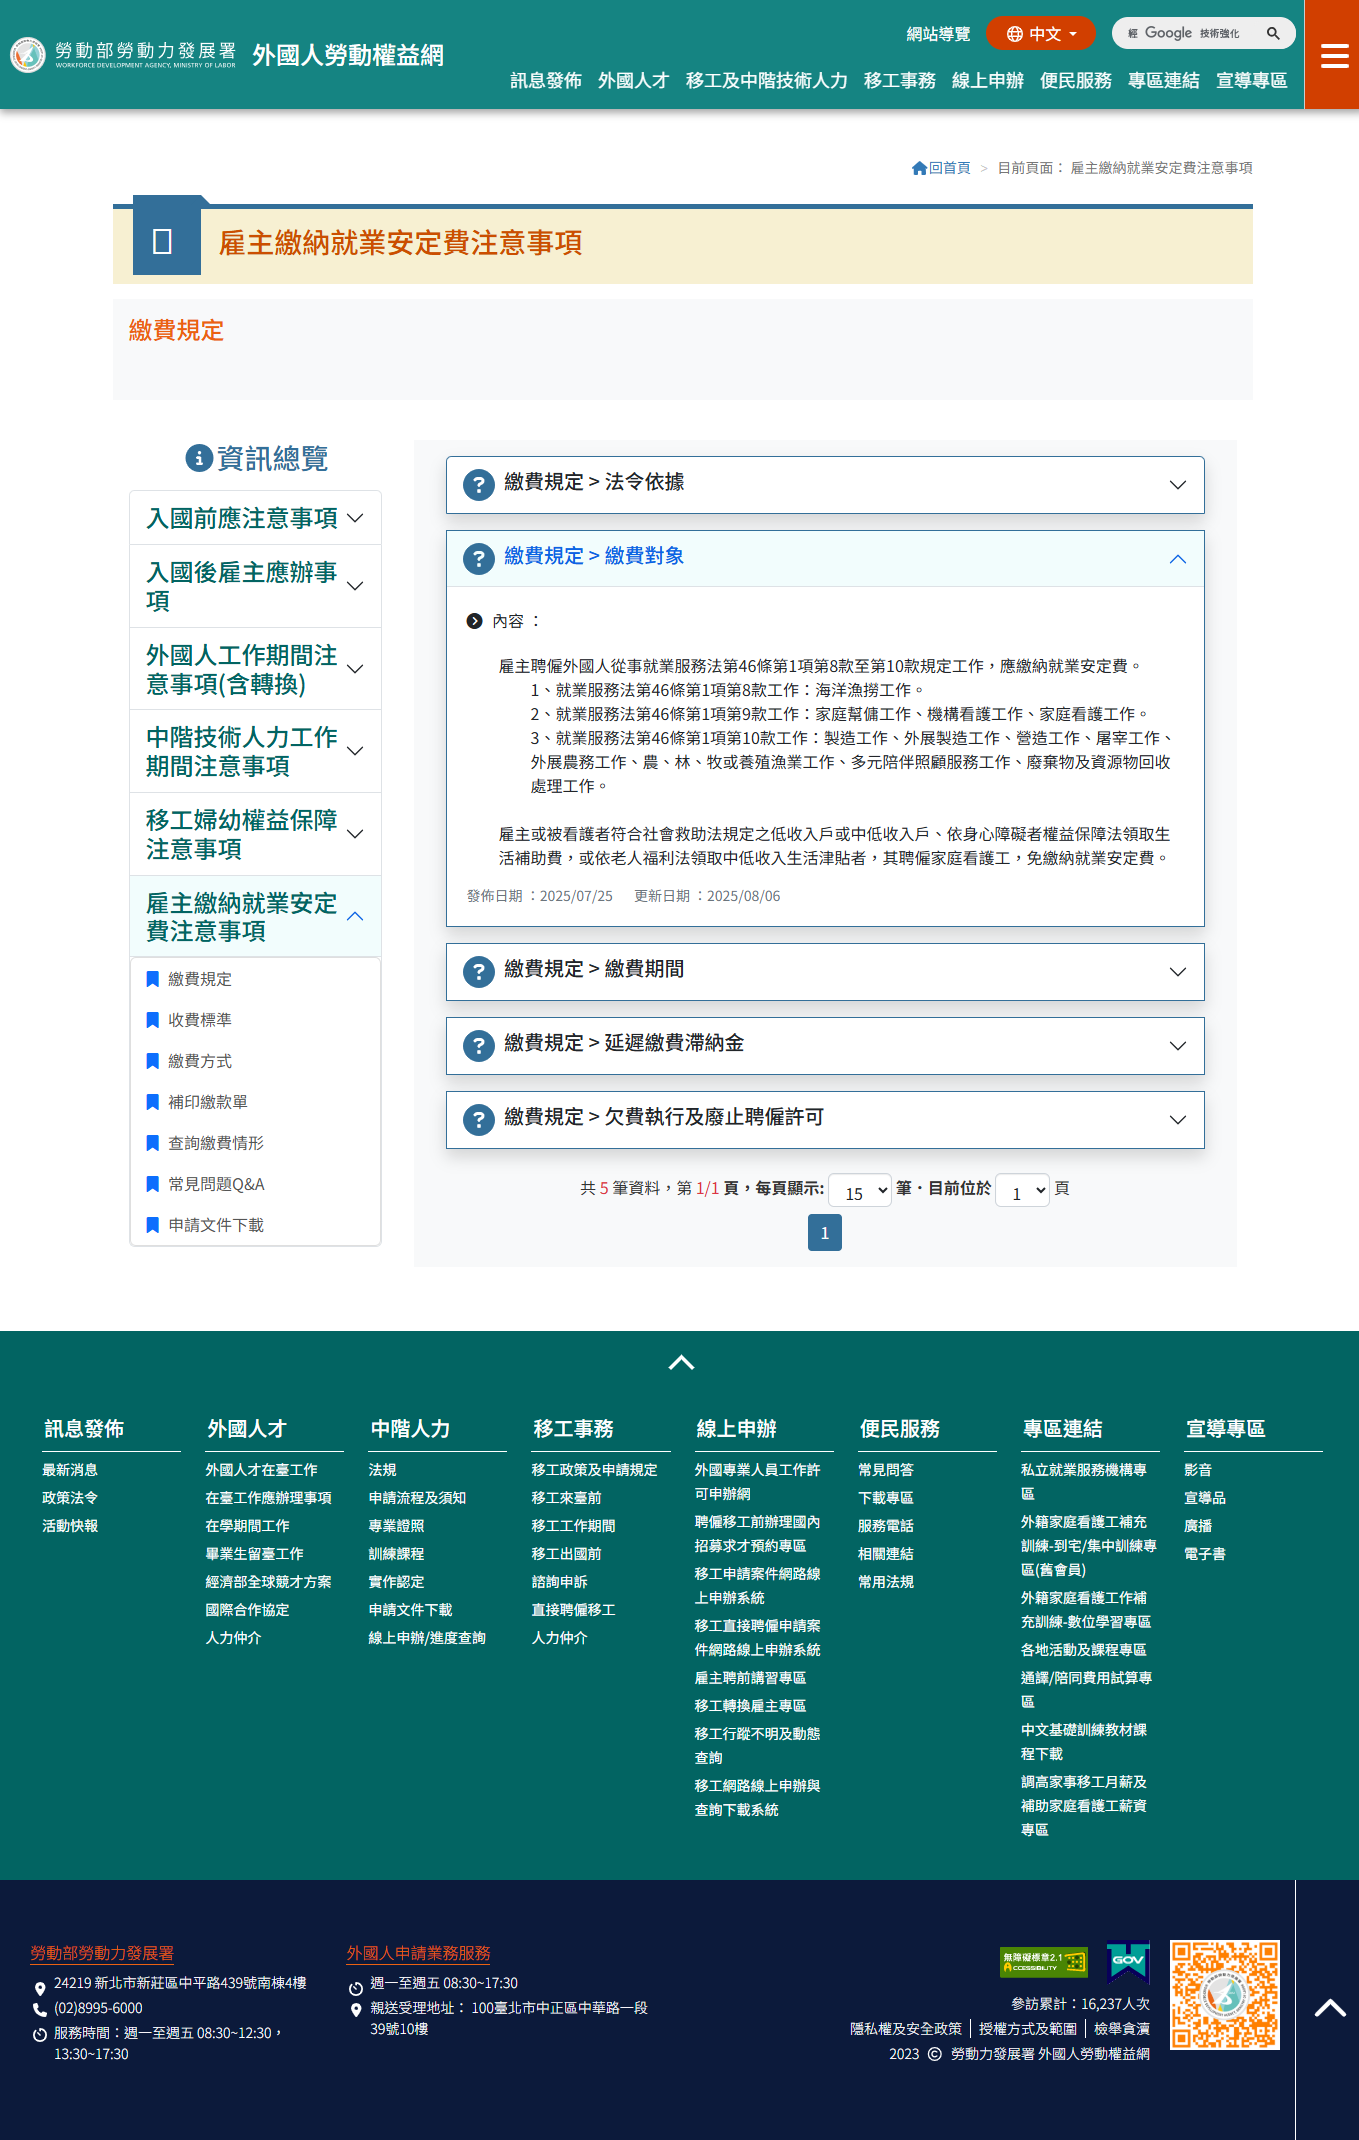
Task: Collapse footer sitemap with up chevron
Action: (681, 1362)
